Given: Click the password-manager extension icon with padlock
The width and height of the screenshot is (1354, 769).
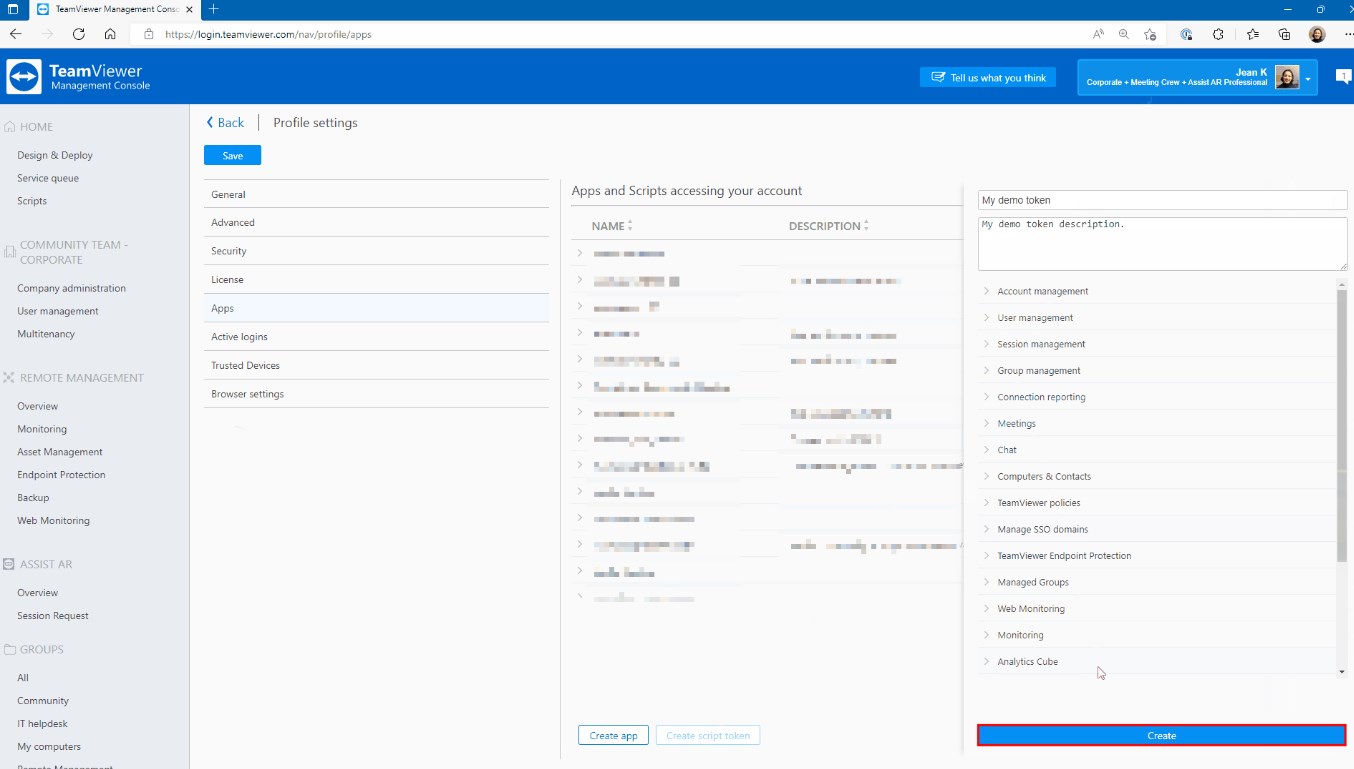Looking at the screenshot, I should 1187,34.
